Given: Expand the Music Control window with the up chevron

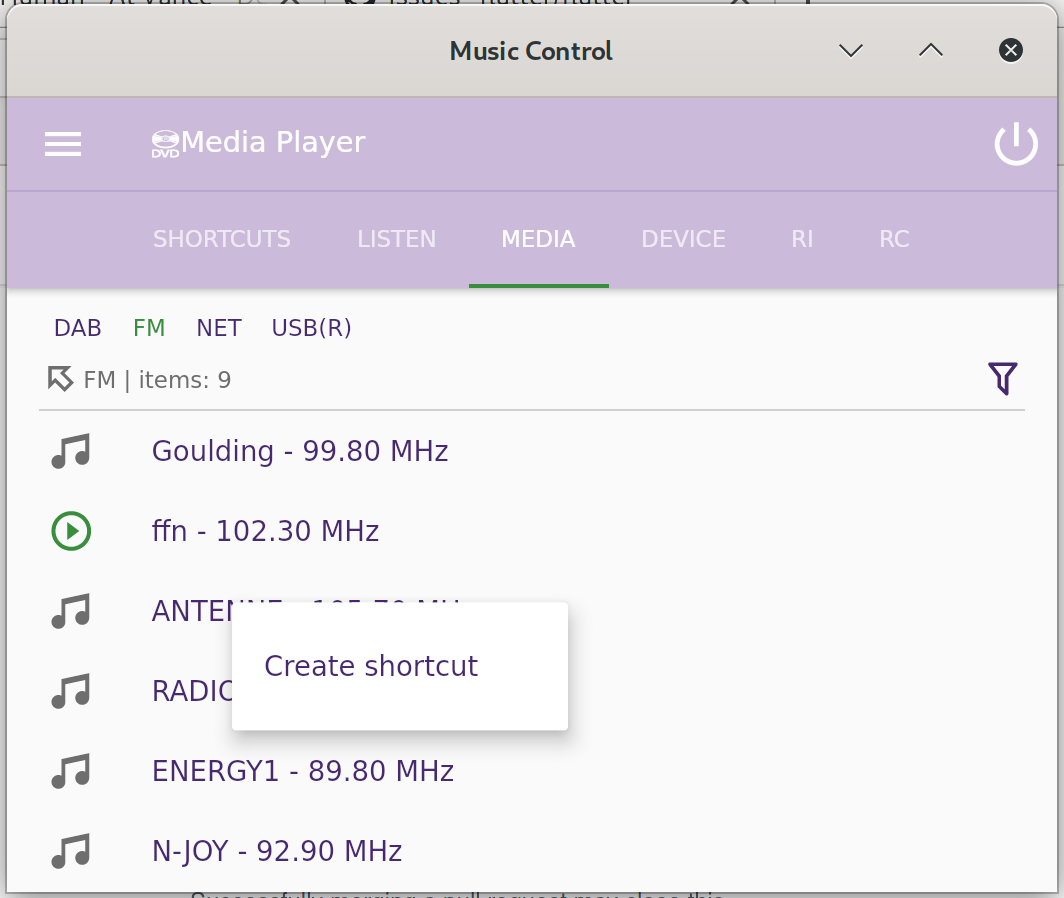Looking at the screenshot, I should pyautogui.click(x=930, y=50).
